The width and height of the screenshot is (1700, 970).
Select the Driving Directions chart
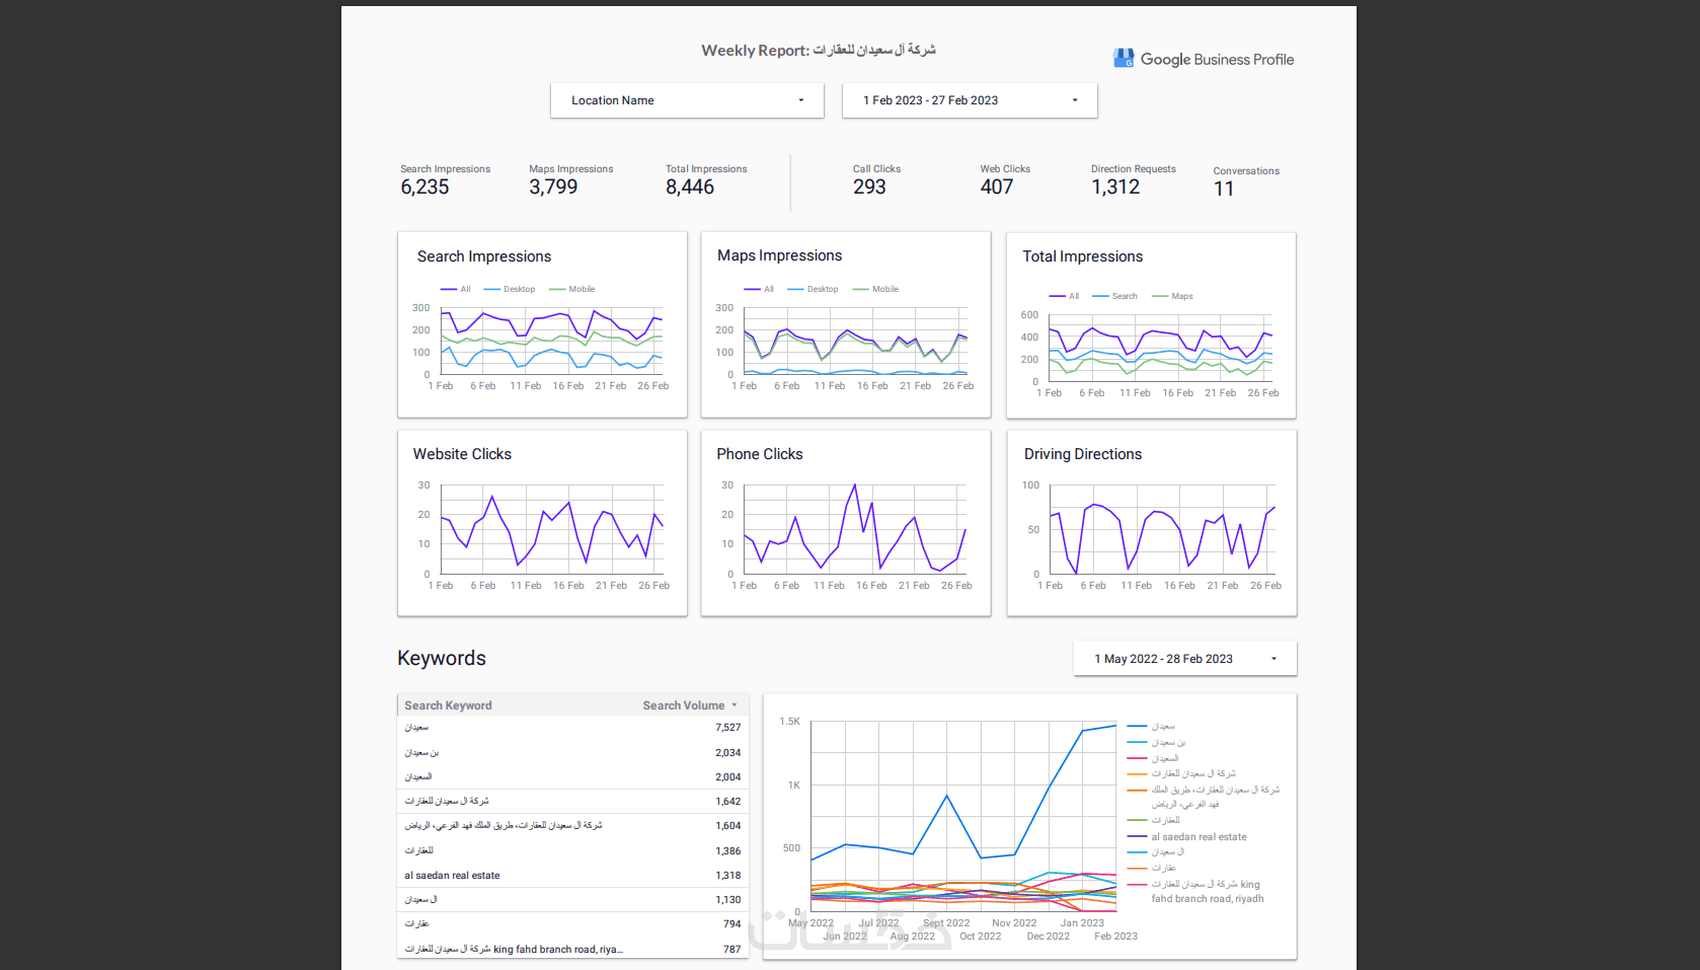tap(1151, 523)
